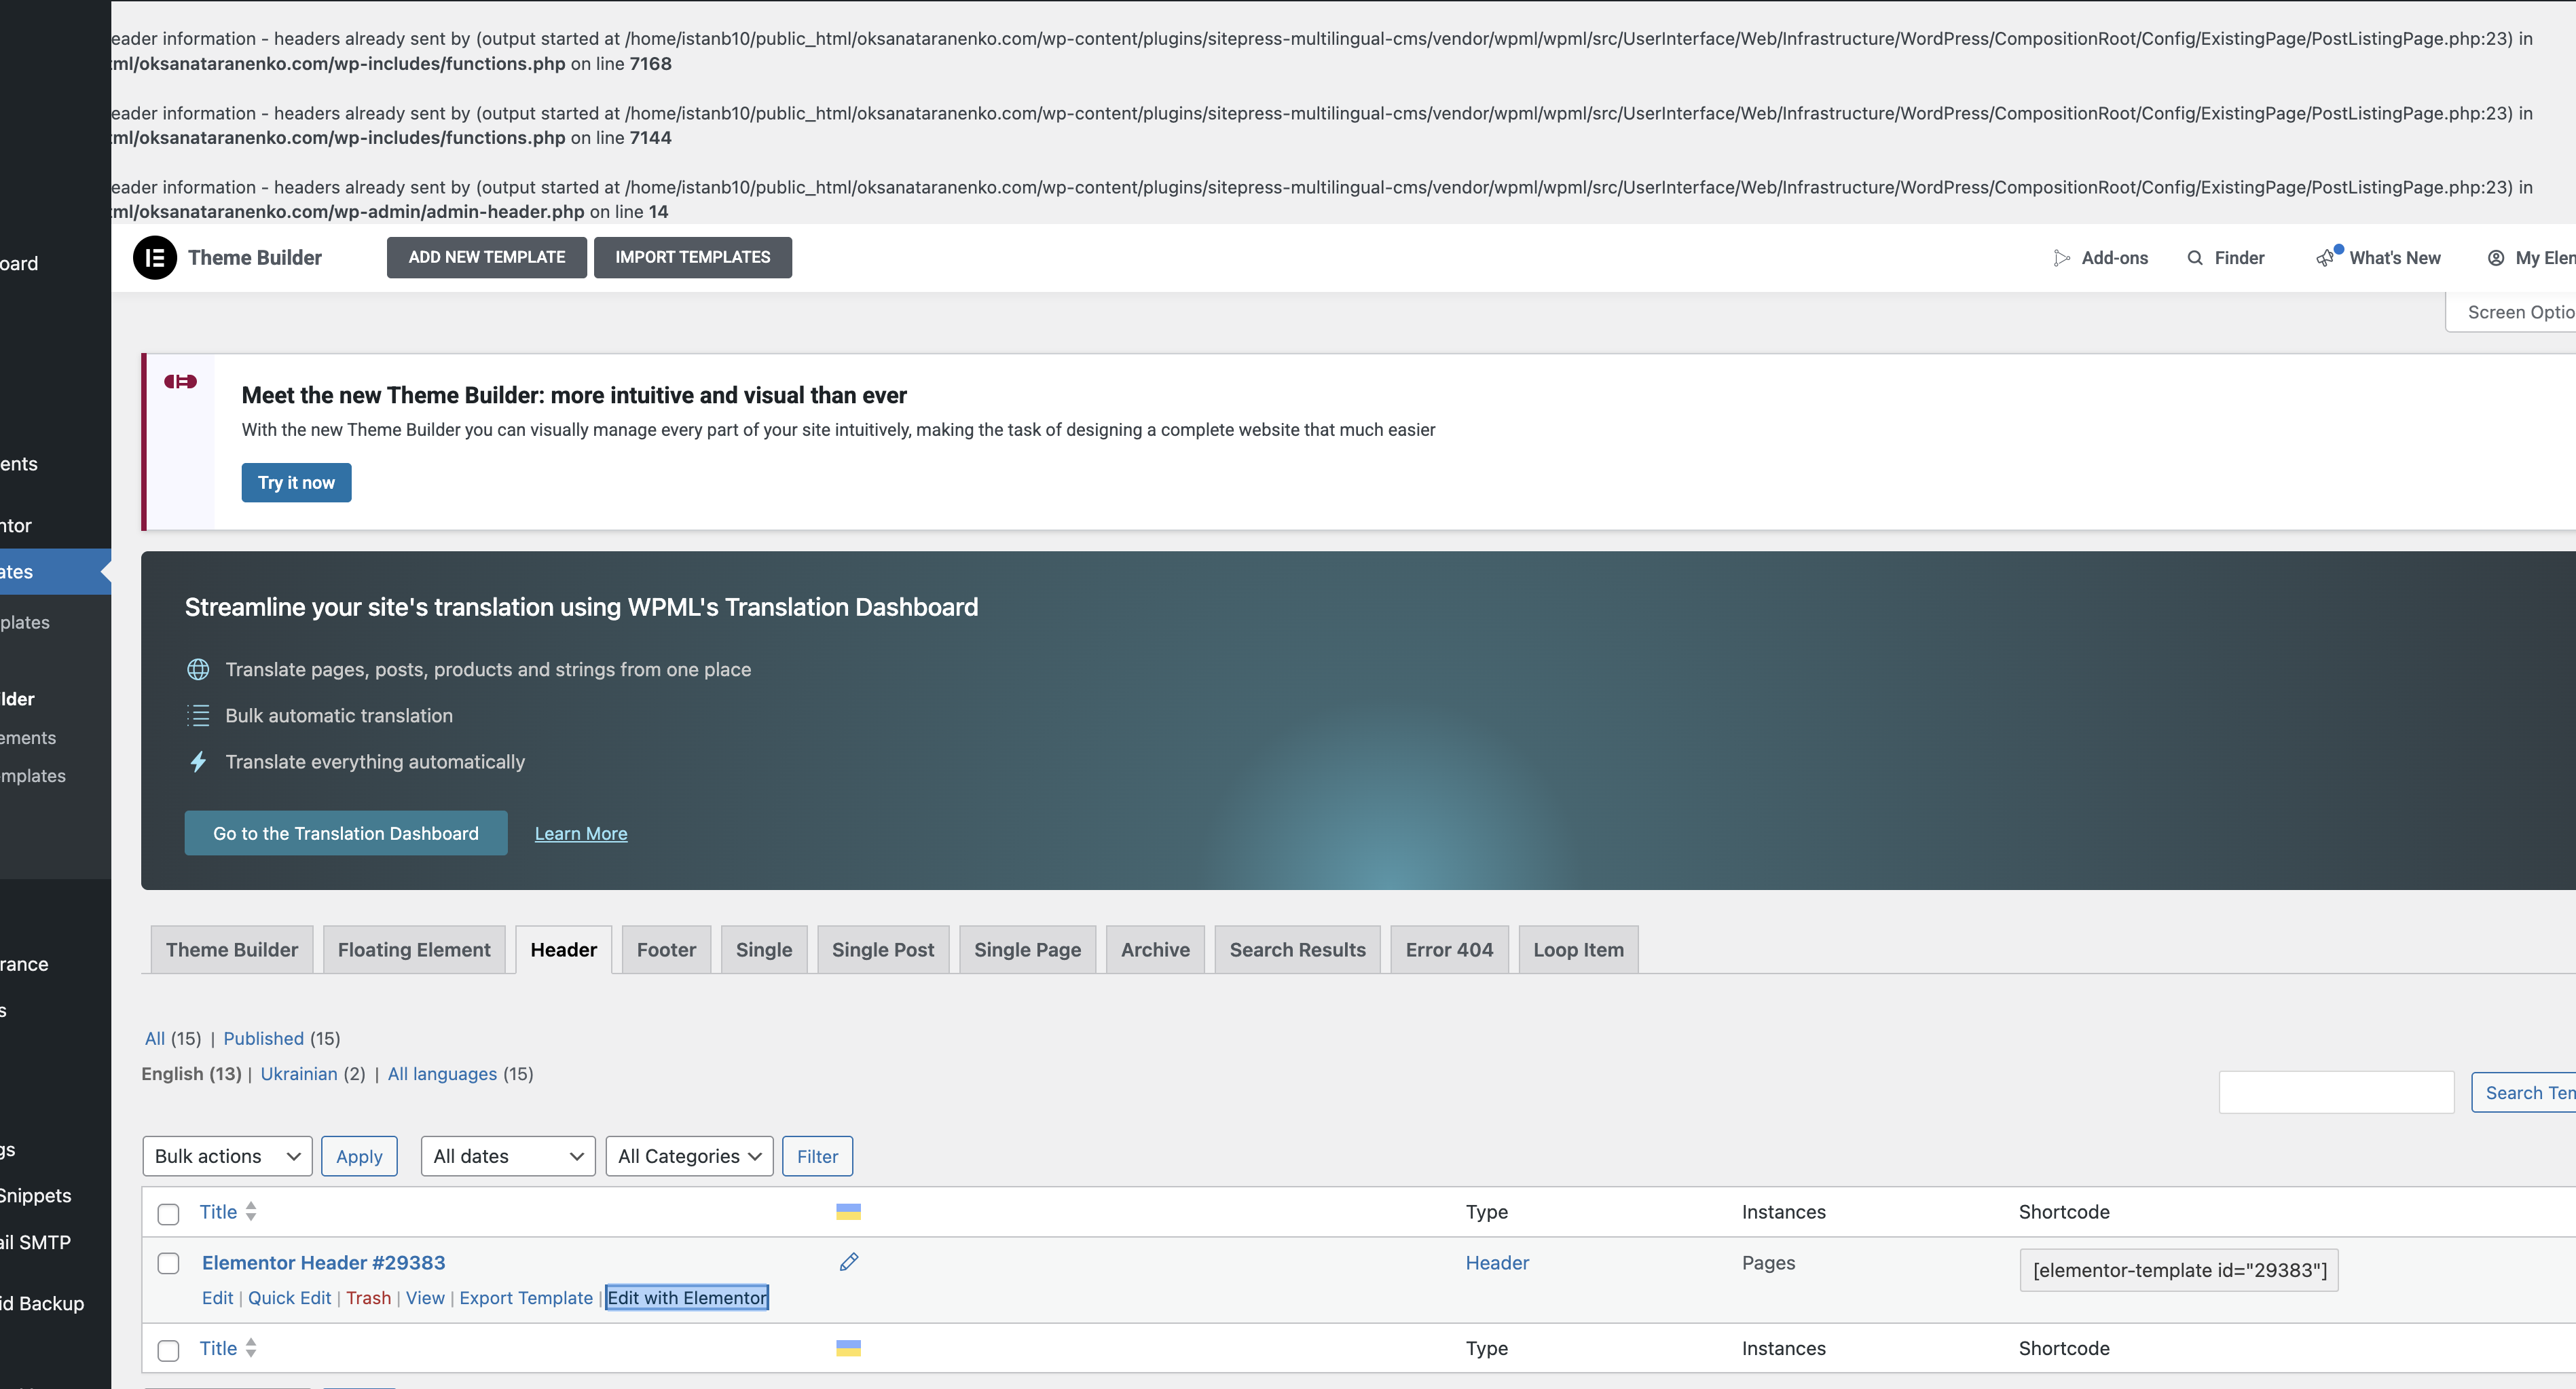Sort by Title using bottom header arrows
The width and height of the screenshot is (2576, 1389).
(x=251, y=1347)
